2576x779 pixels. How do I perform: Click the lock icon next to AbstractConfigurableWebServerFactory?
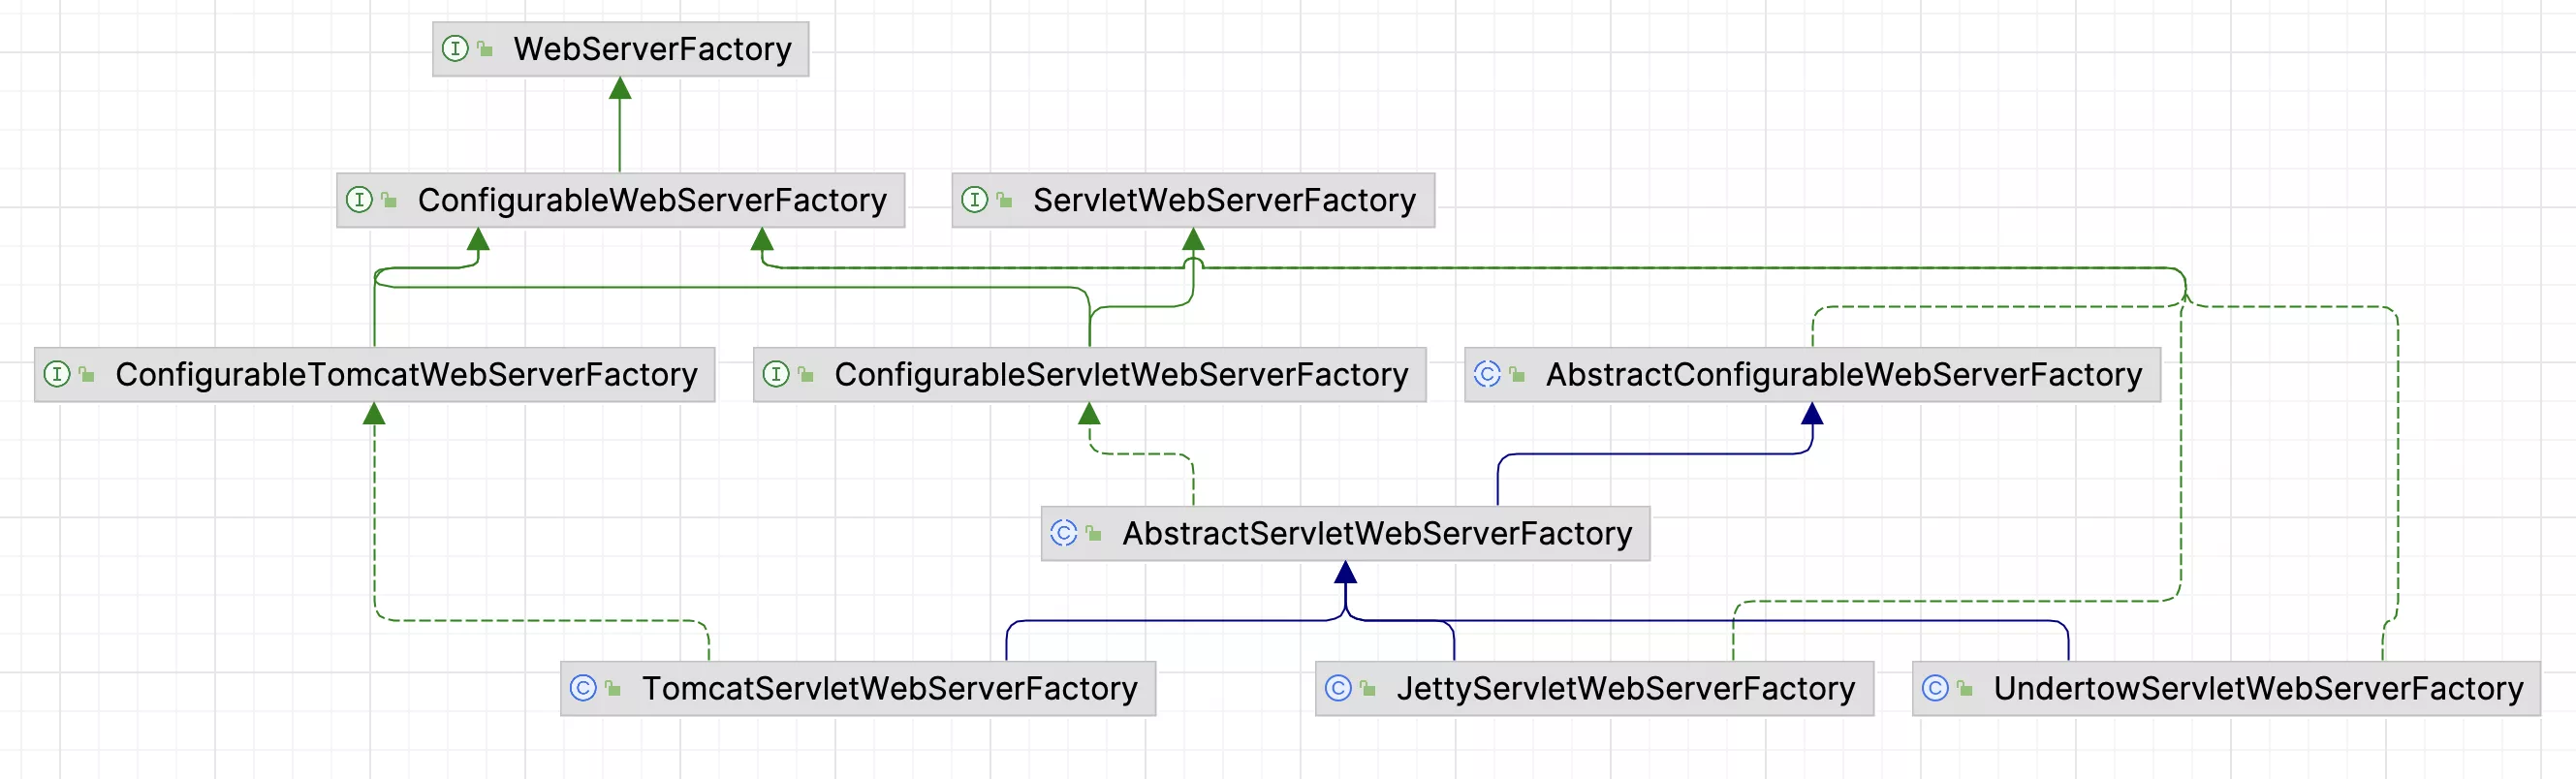[1517, 375]
